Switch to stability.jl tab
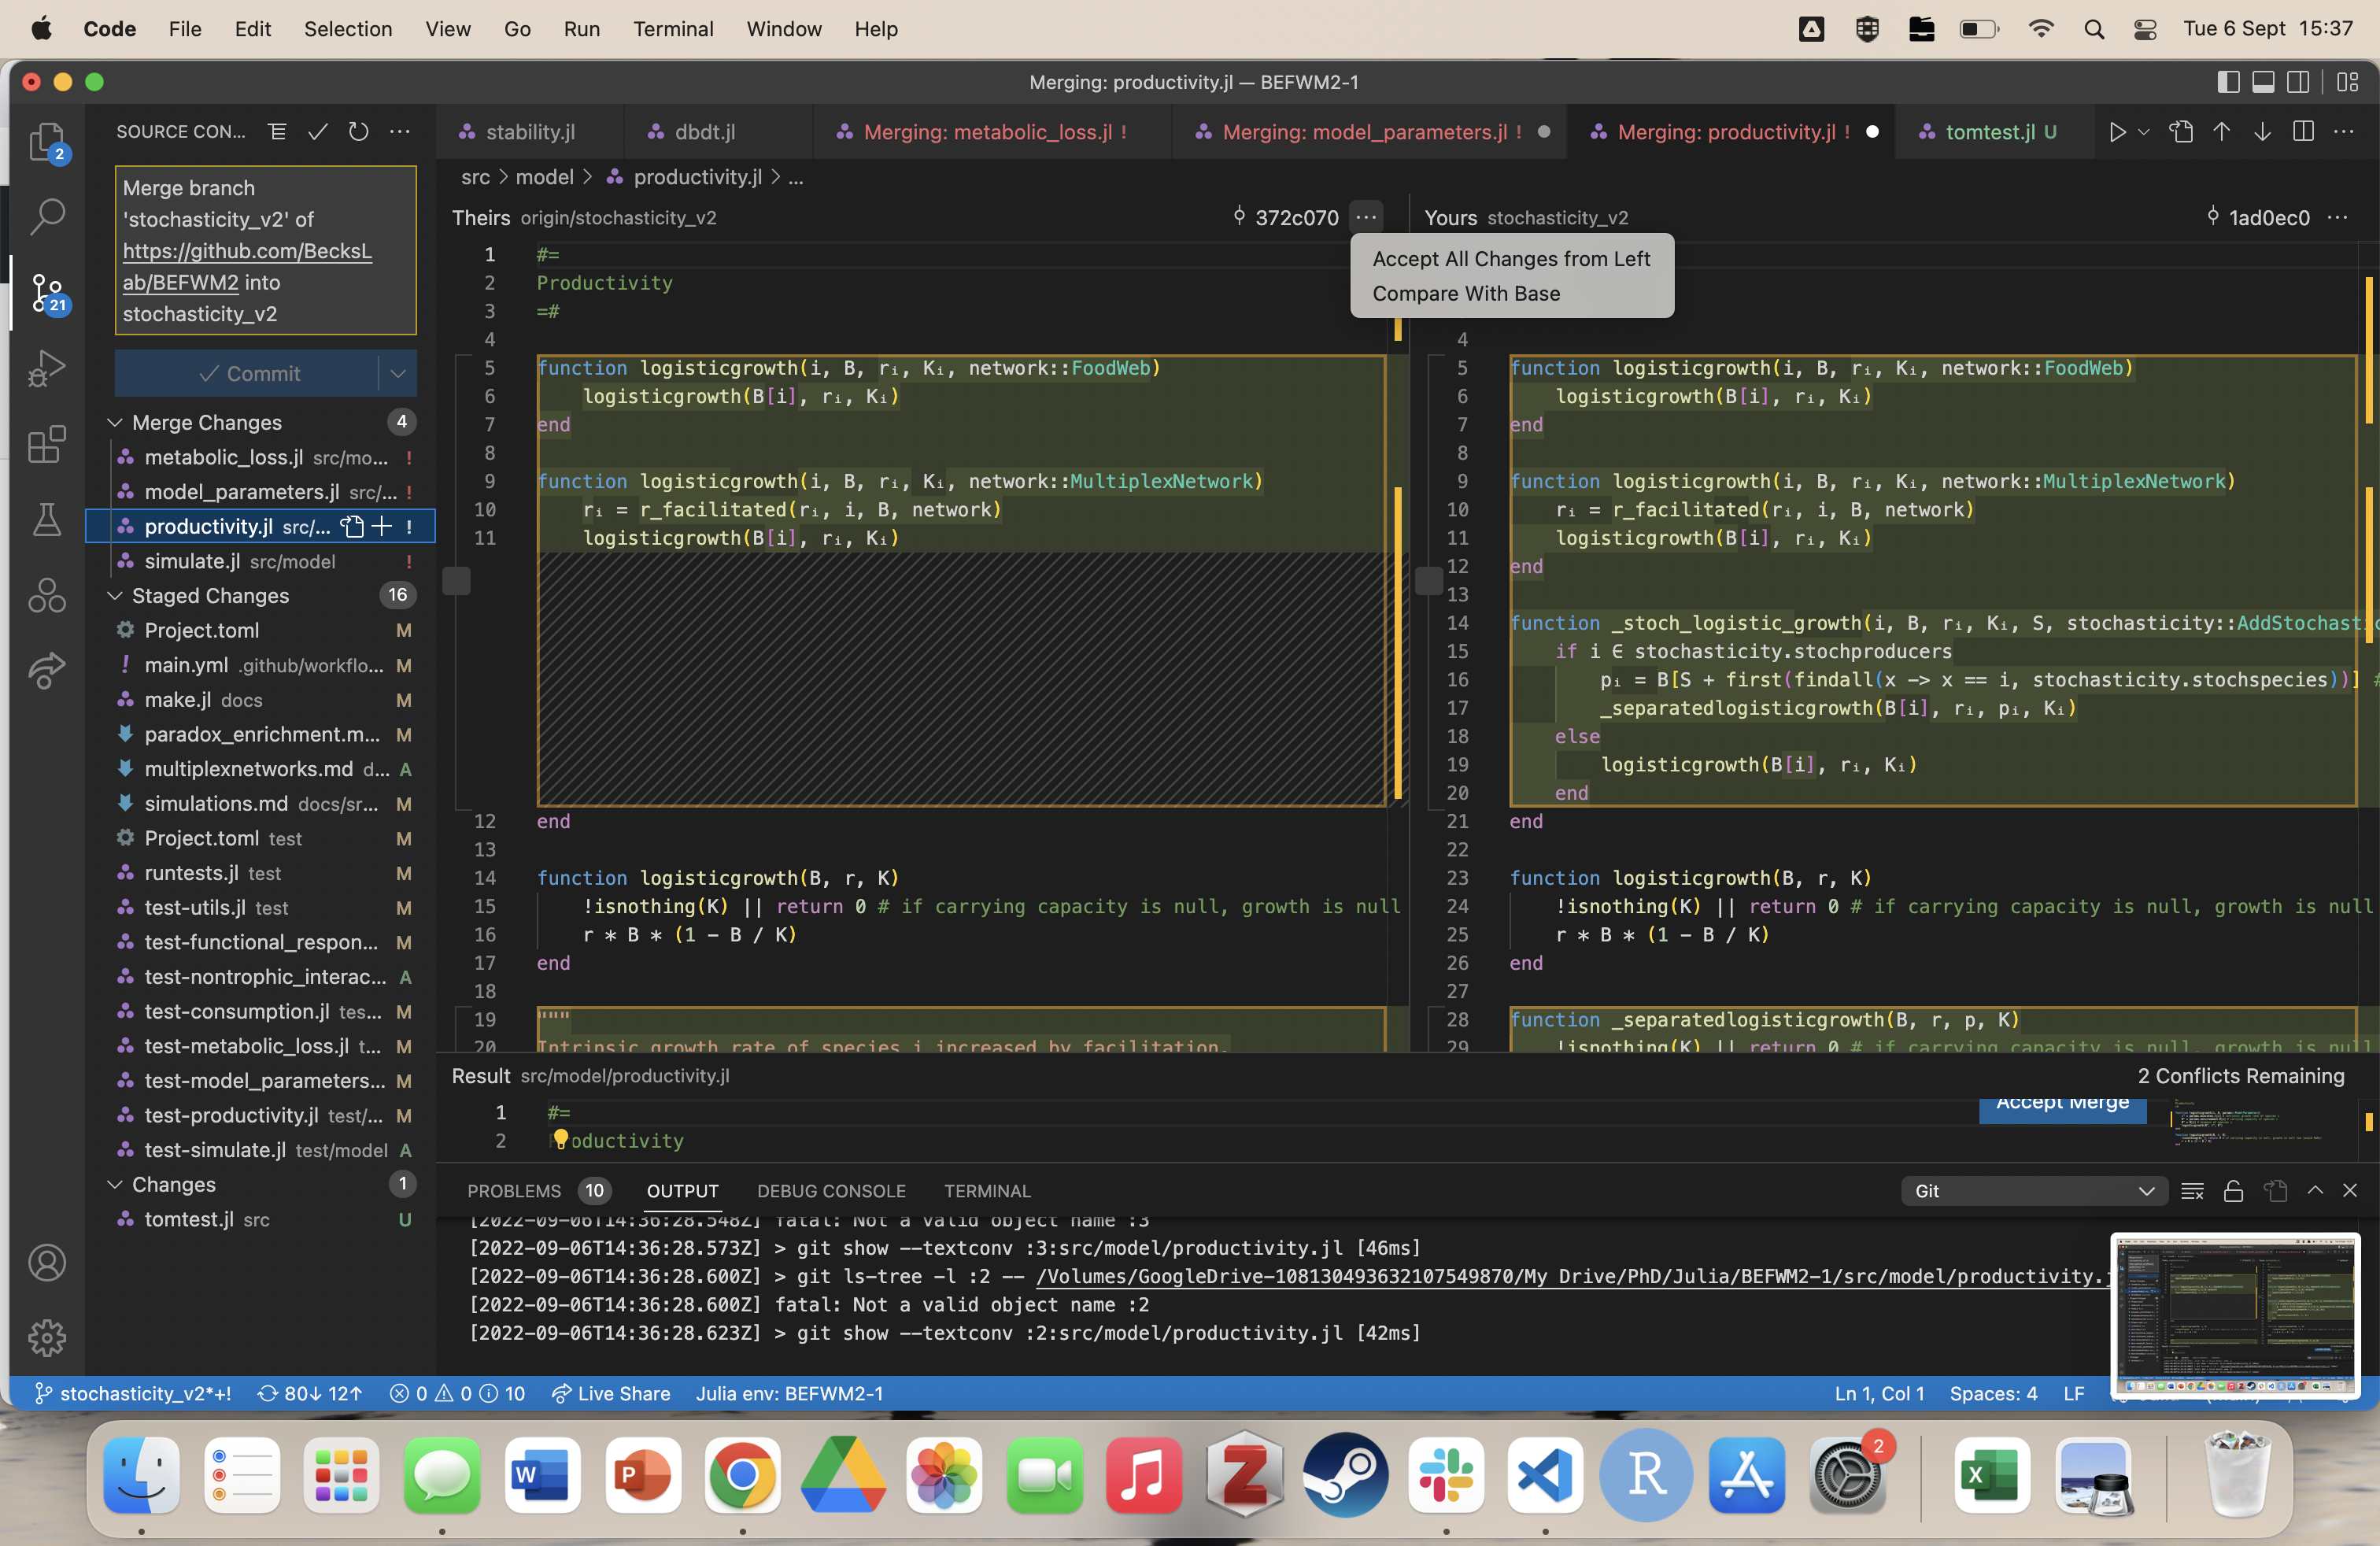Image resolution: width=2380 pixels, height=1546 pixels. pyautogui.click(x=530, y=131)
